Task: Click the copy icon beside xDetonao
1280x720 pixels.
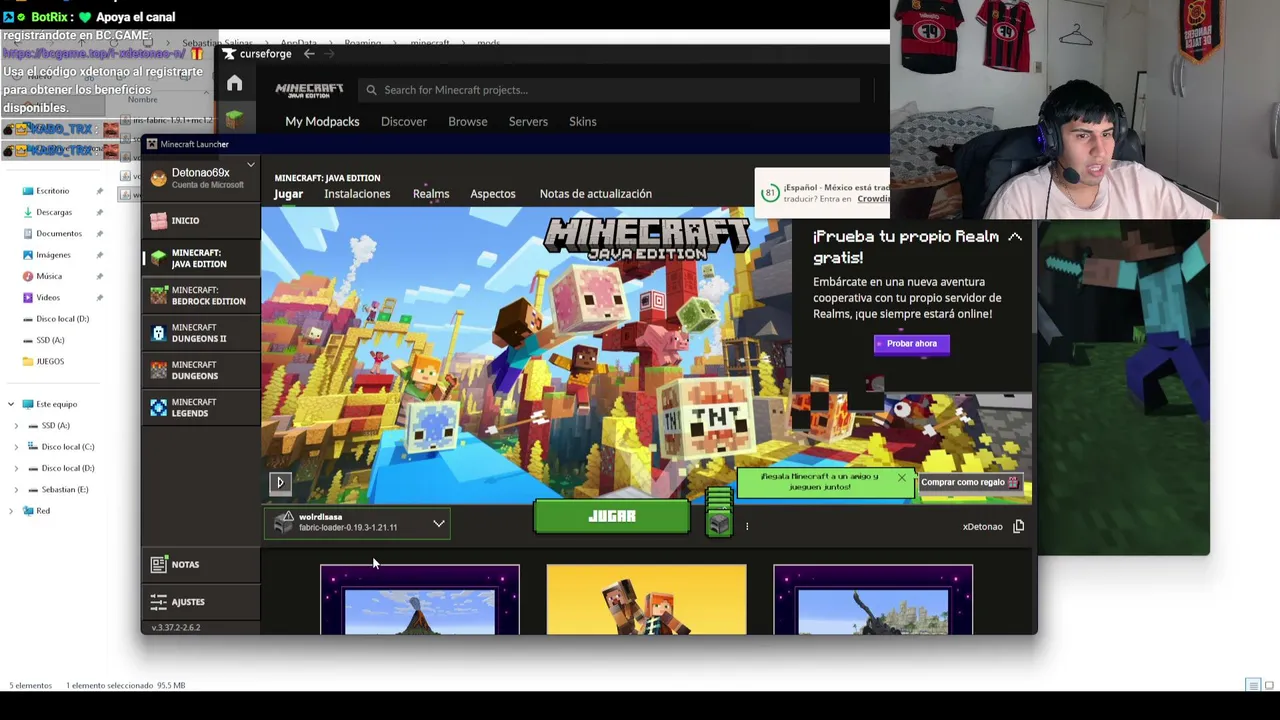Action: (1018, 526)
